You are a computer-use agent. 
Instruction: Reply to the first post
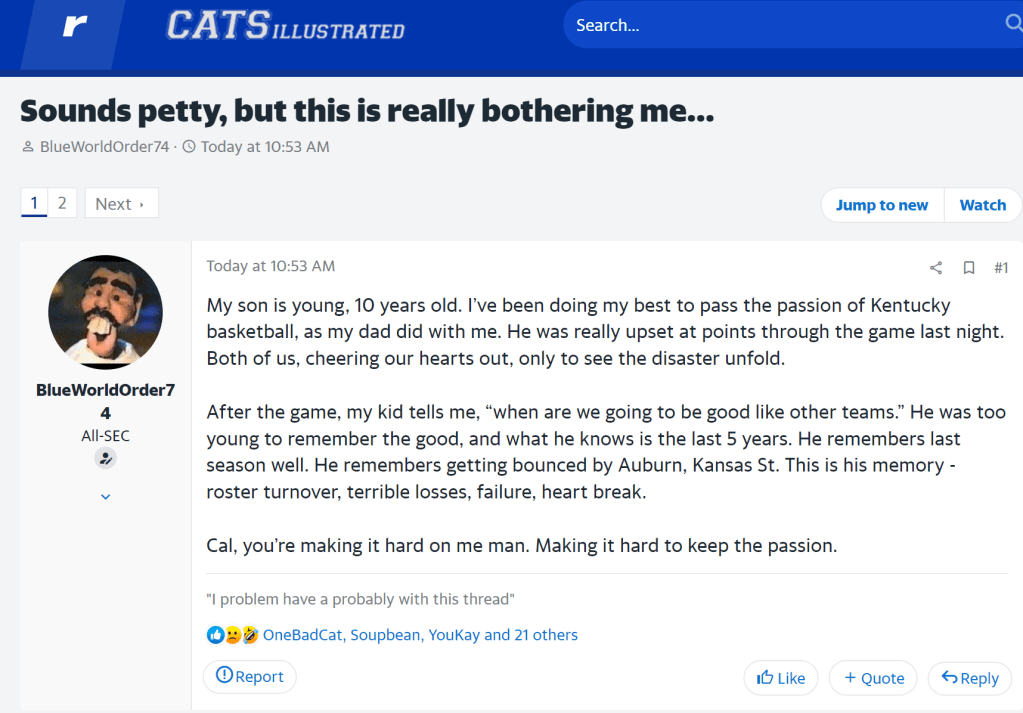pyautogui.click(x=969, y=678)
